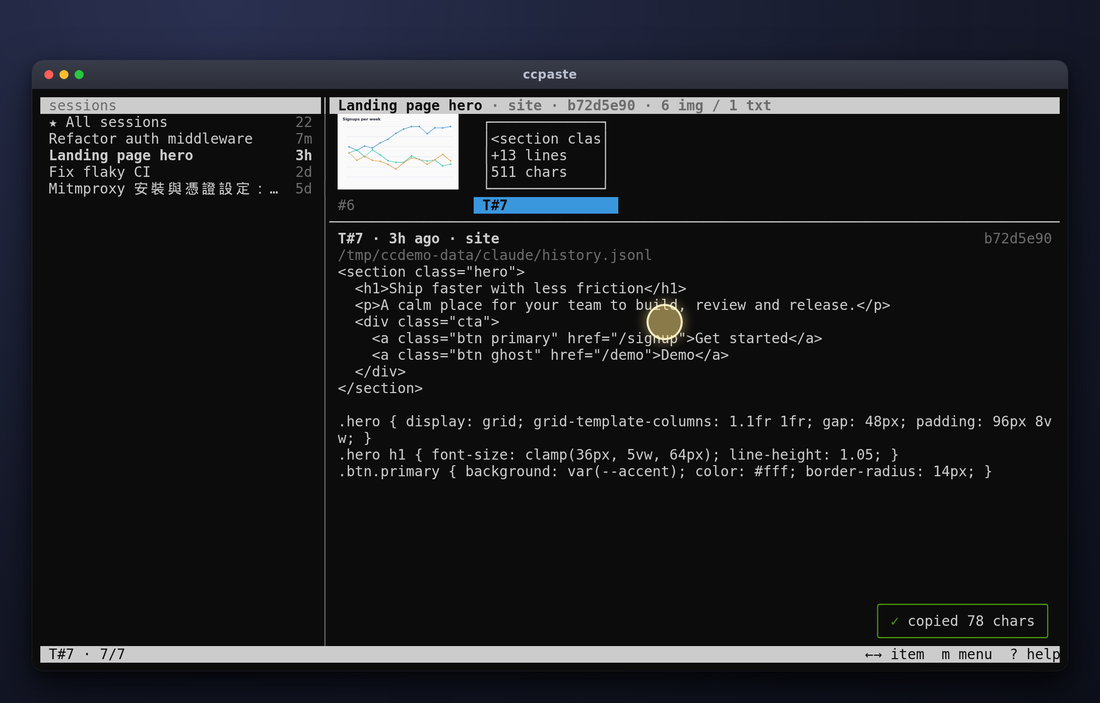This screenshot has width=1100, height=703.
Task: Click the .btn.primary CSS rule line
Action: tap(665, 472)
